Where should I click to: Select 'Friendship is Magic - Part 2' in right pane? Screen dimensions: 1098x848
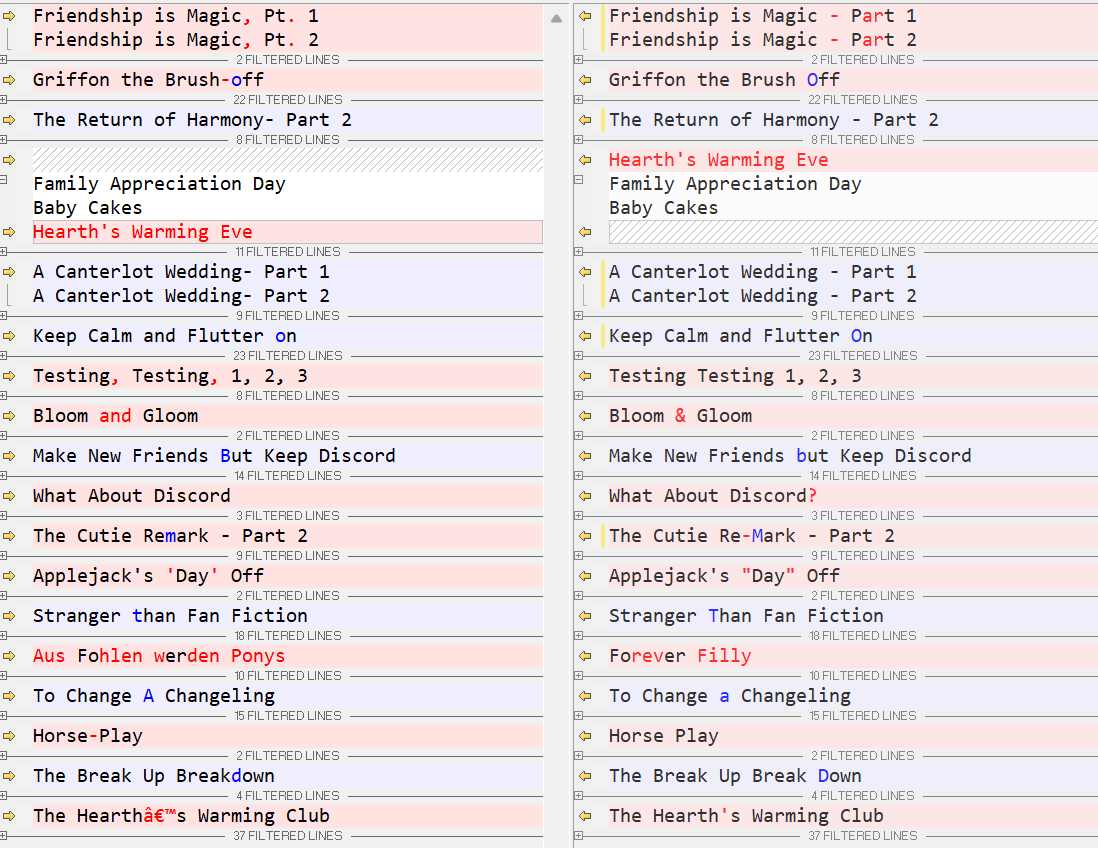click(x=763, y=40)
